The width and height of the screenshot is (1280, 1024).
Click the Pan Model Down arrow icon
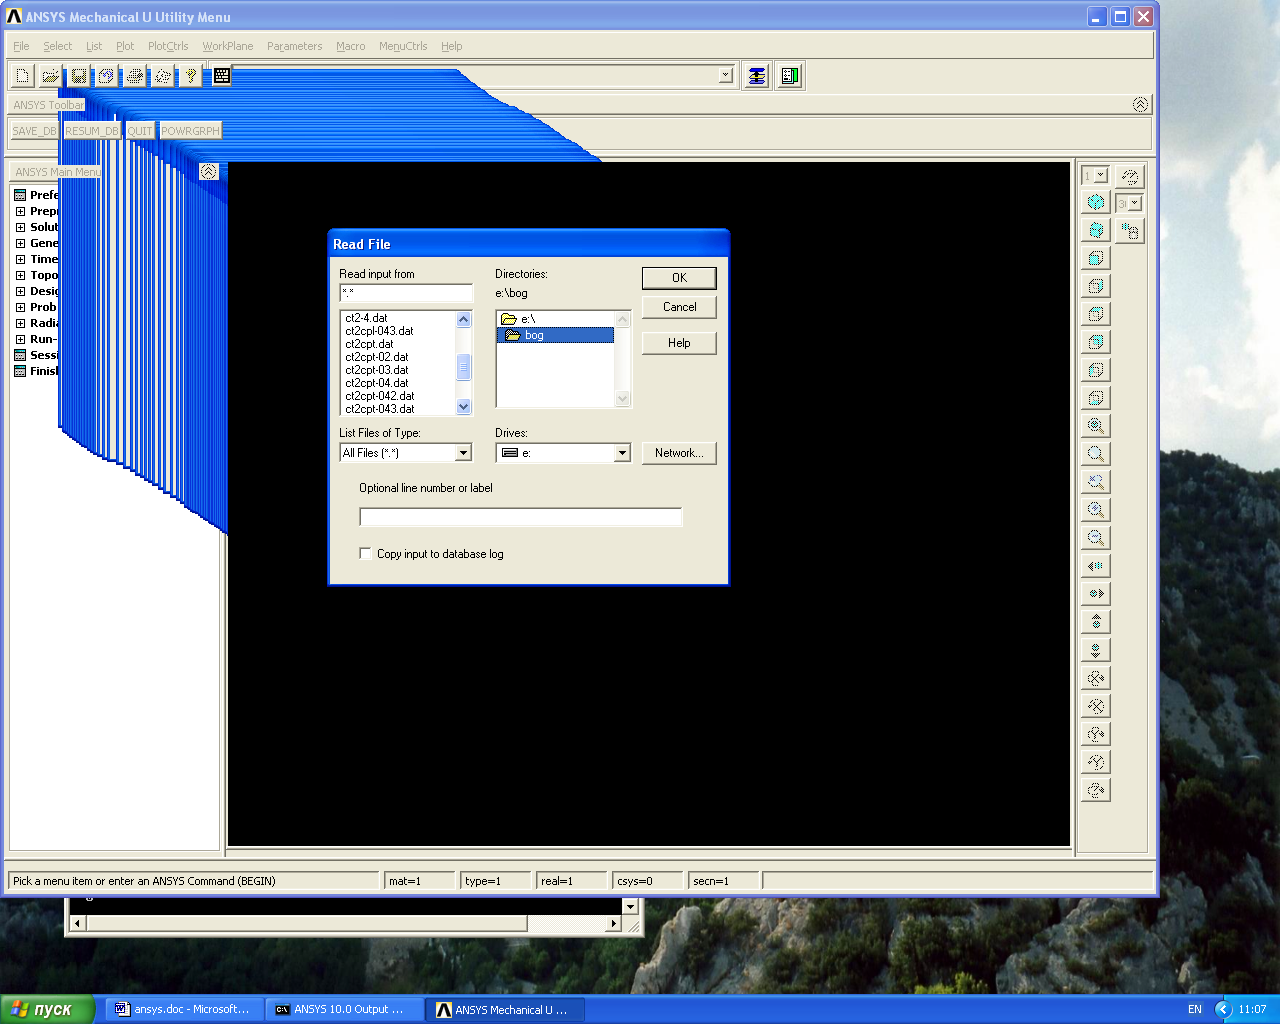1096,650
